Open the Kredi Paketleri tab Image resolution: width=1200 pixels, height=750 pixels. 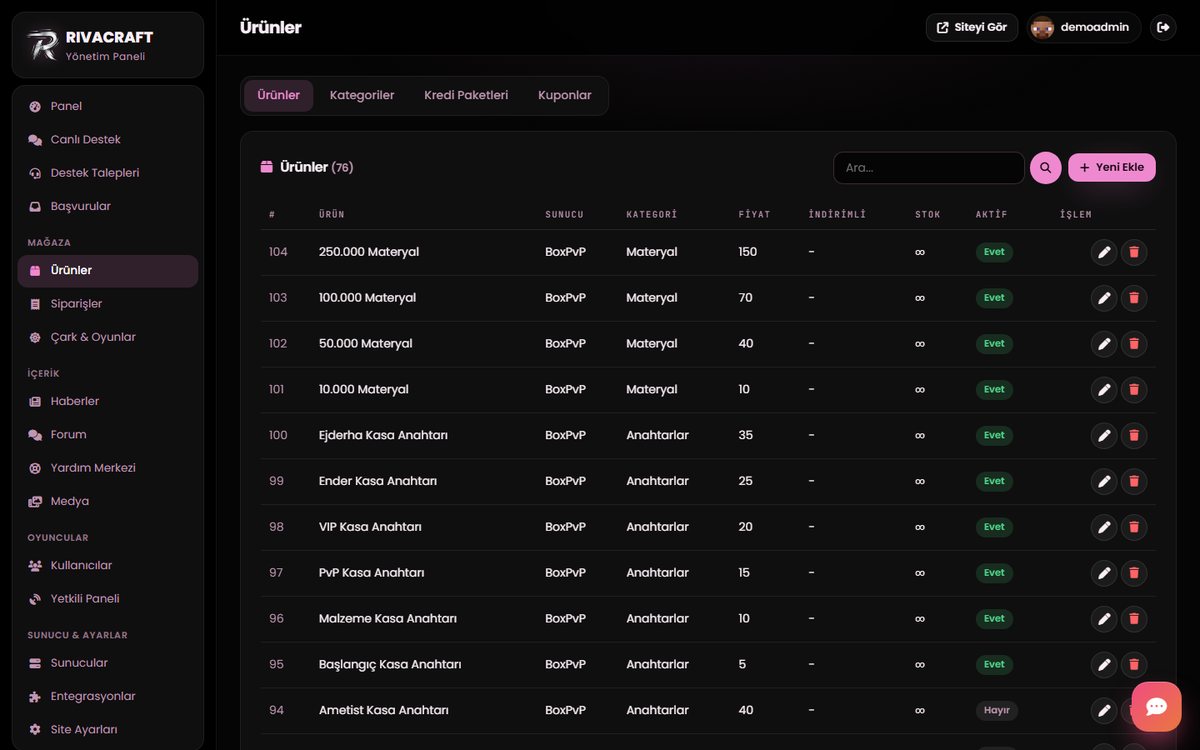point(466,95)
